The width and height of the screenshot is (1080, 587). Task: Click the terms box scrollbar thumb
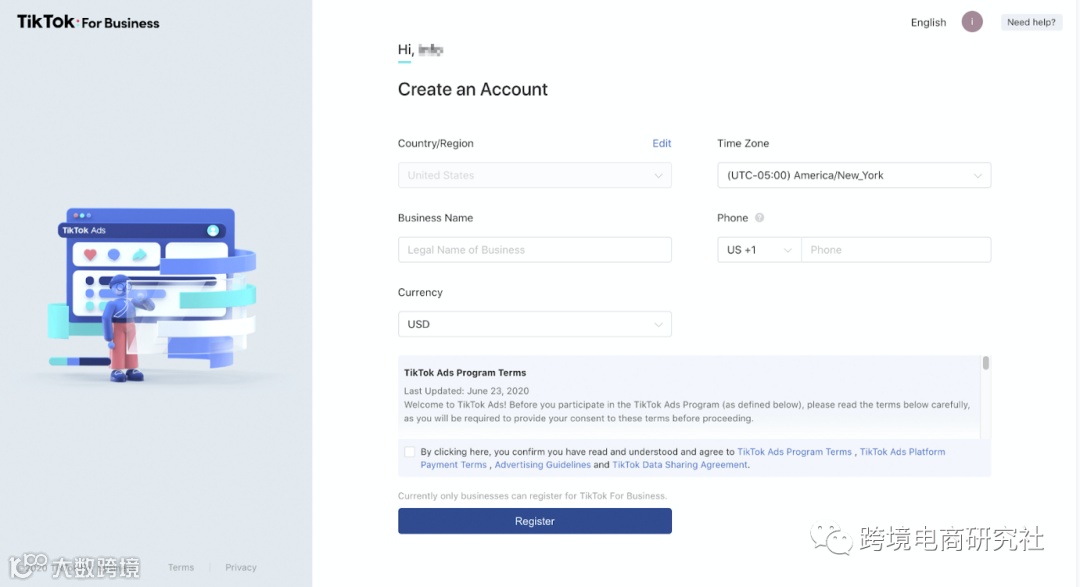(986, 364)
